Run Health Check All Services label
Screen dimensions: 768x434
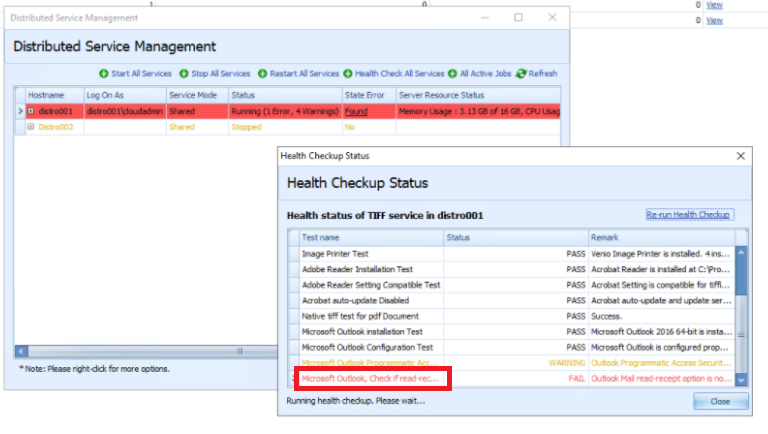tap(399, 73)
